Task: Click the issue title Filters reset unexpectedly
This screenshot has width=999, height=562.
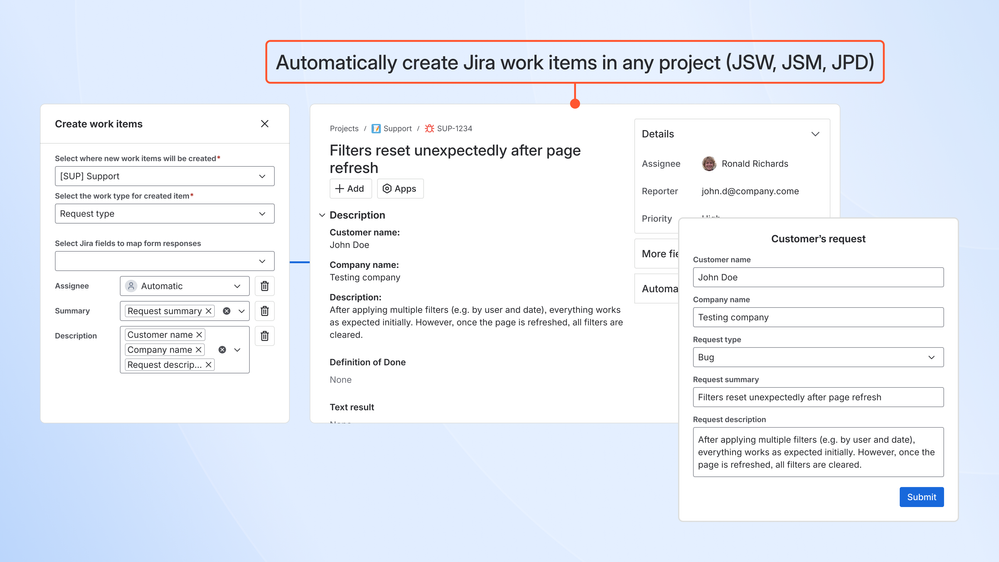Action: (x=455, y=159)
